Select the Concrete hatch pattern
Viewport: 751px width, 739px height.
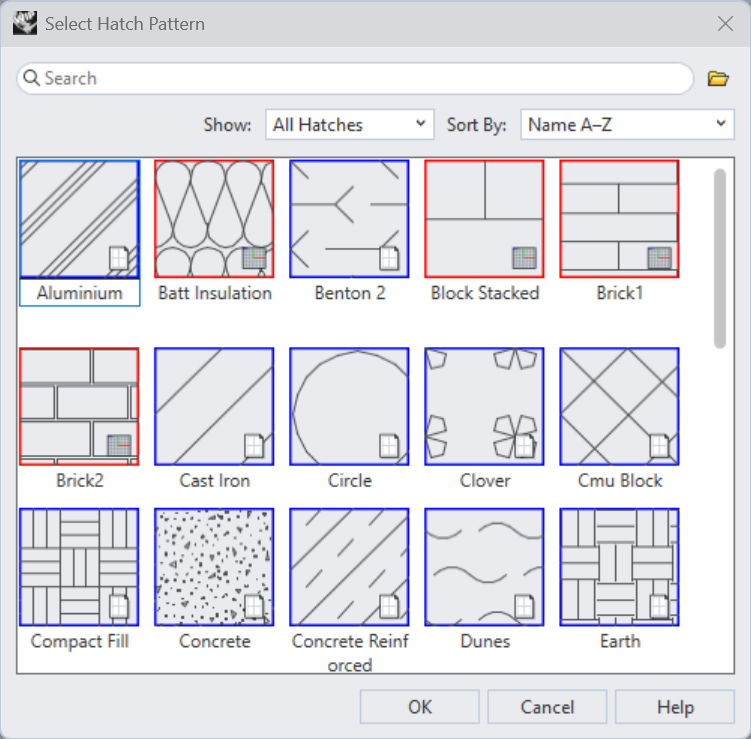pyautogui.click(x=214, y=567)
